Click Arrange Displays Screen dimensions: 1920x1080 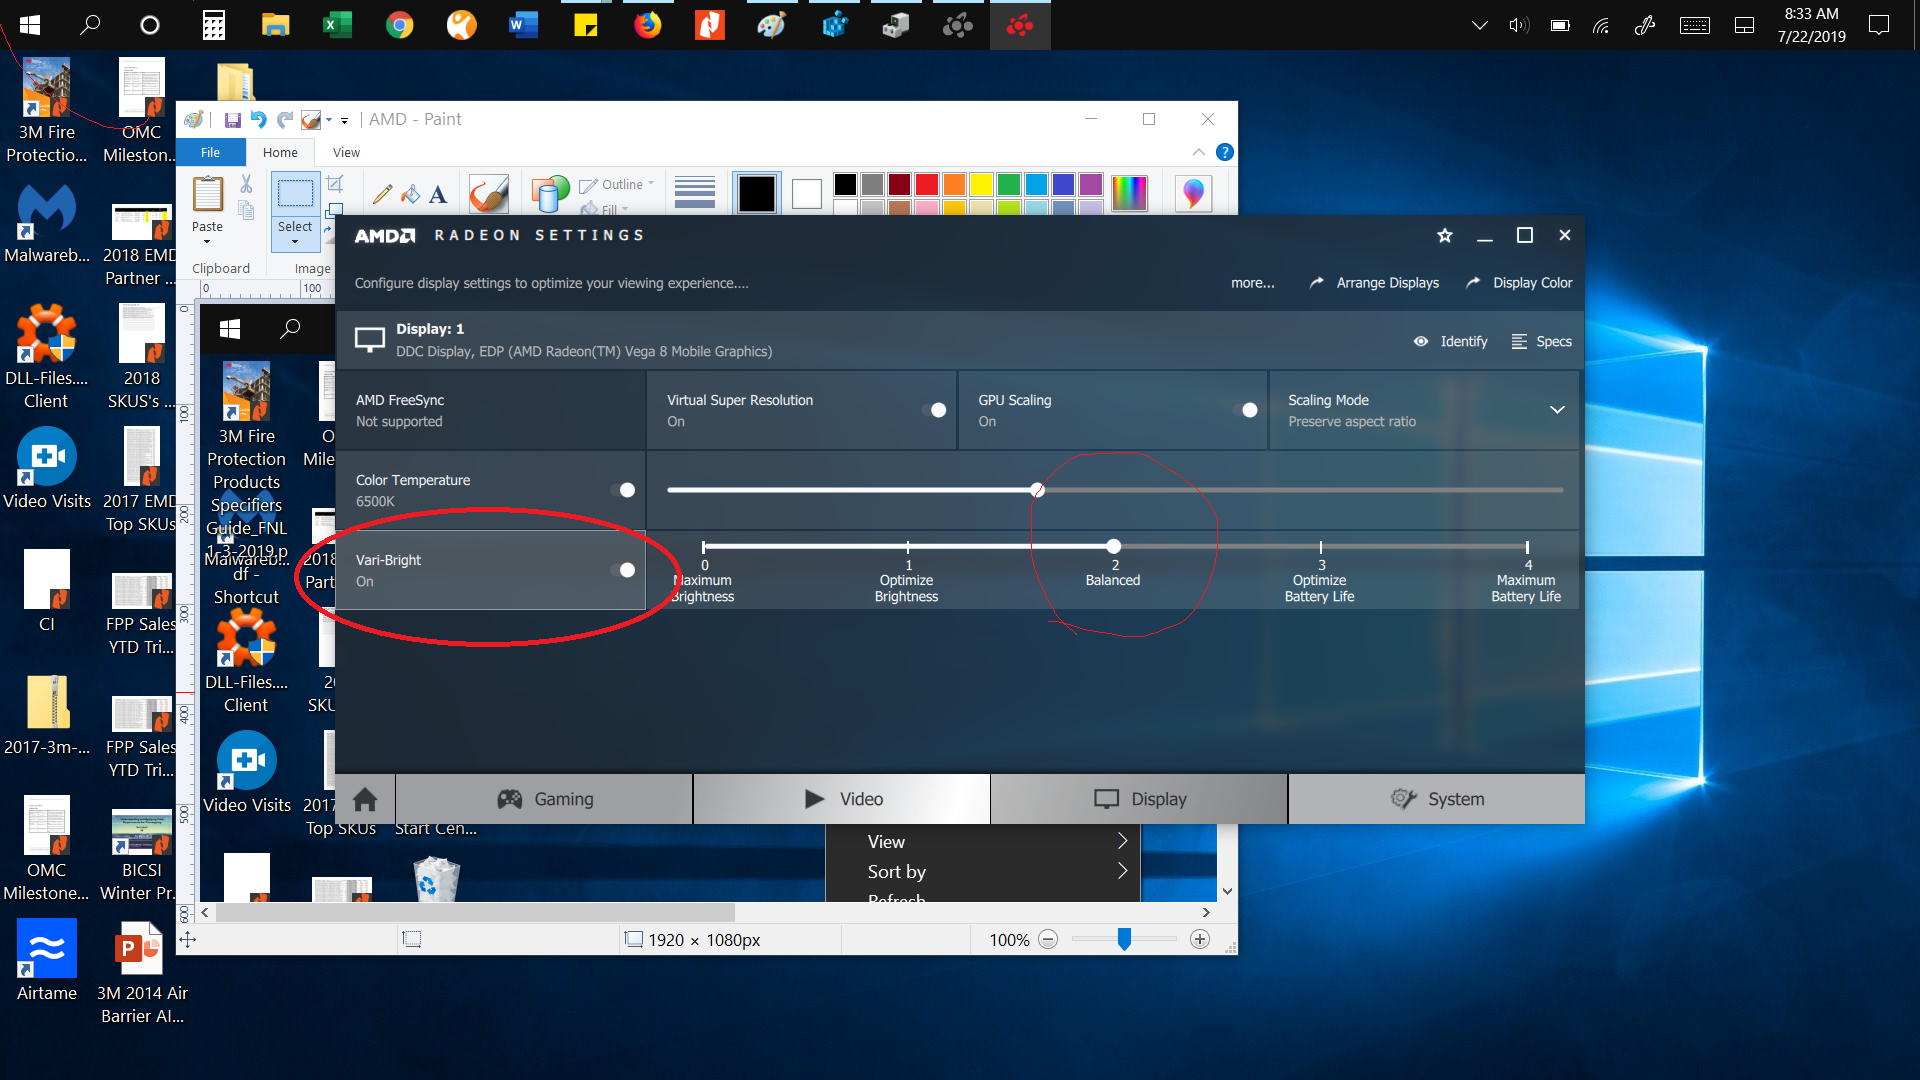1374,283
